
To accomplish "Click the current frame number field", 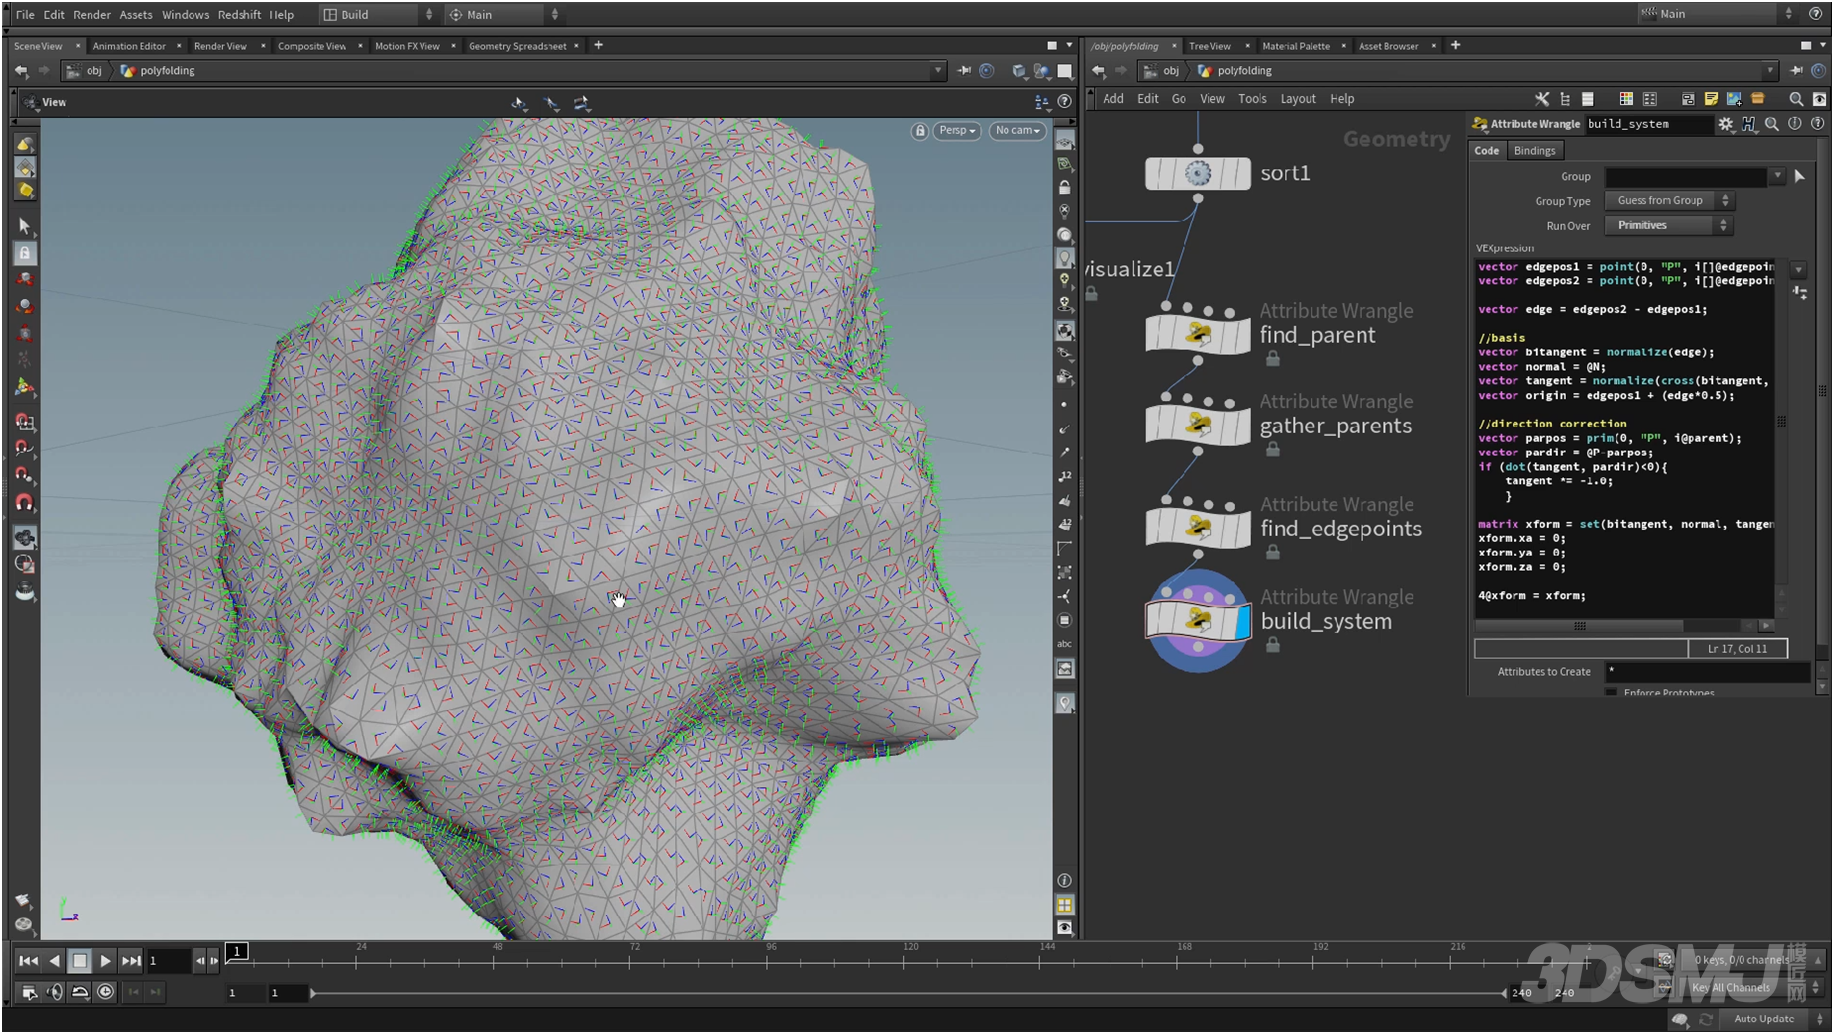I will click(167, 961).
